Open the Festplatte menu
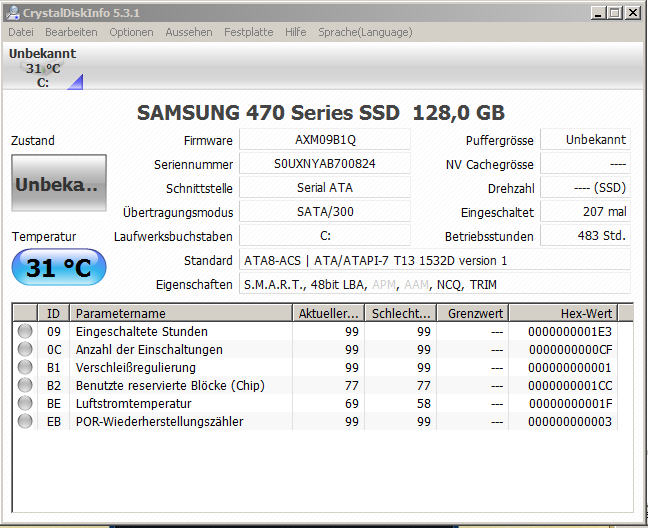 [248, 32]
